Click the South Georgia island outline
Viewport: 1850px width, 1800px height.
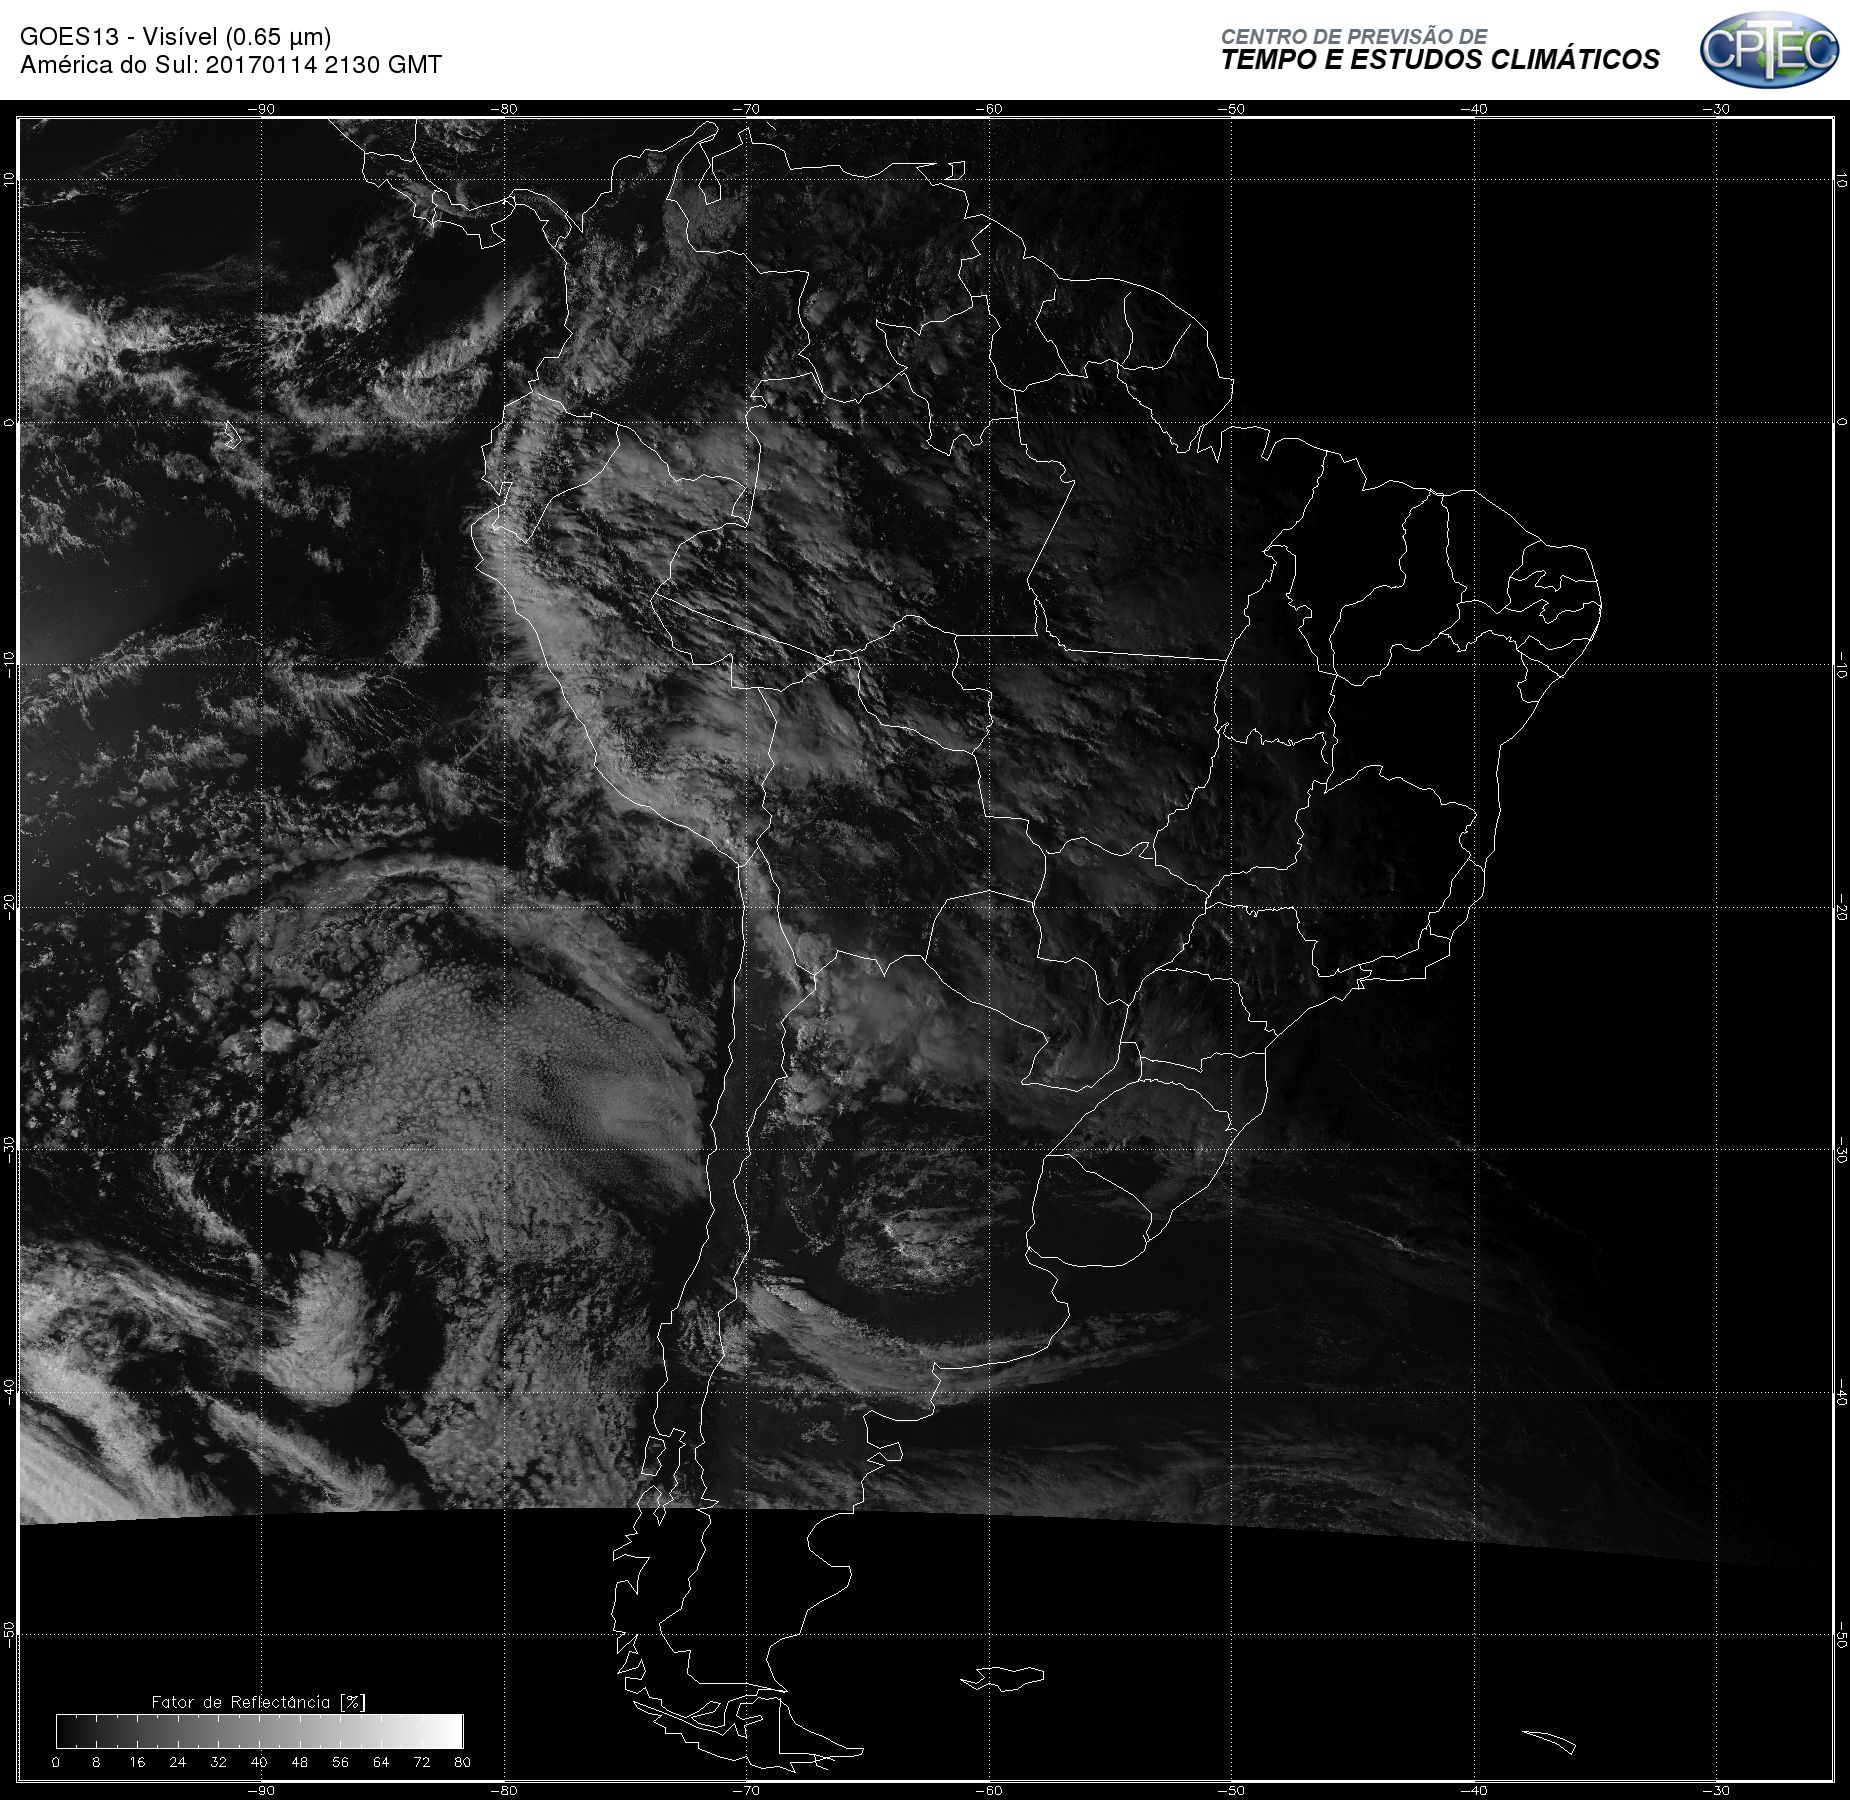click(1549, 1741)
